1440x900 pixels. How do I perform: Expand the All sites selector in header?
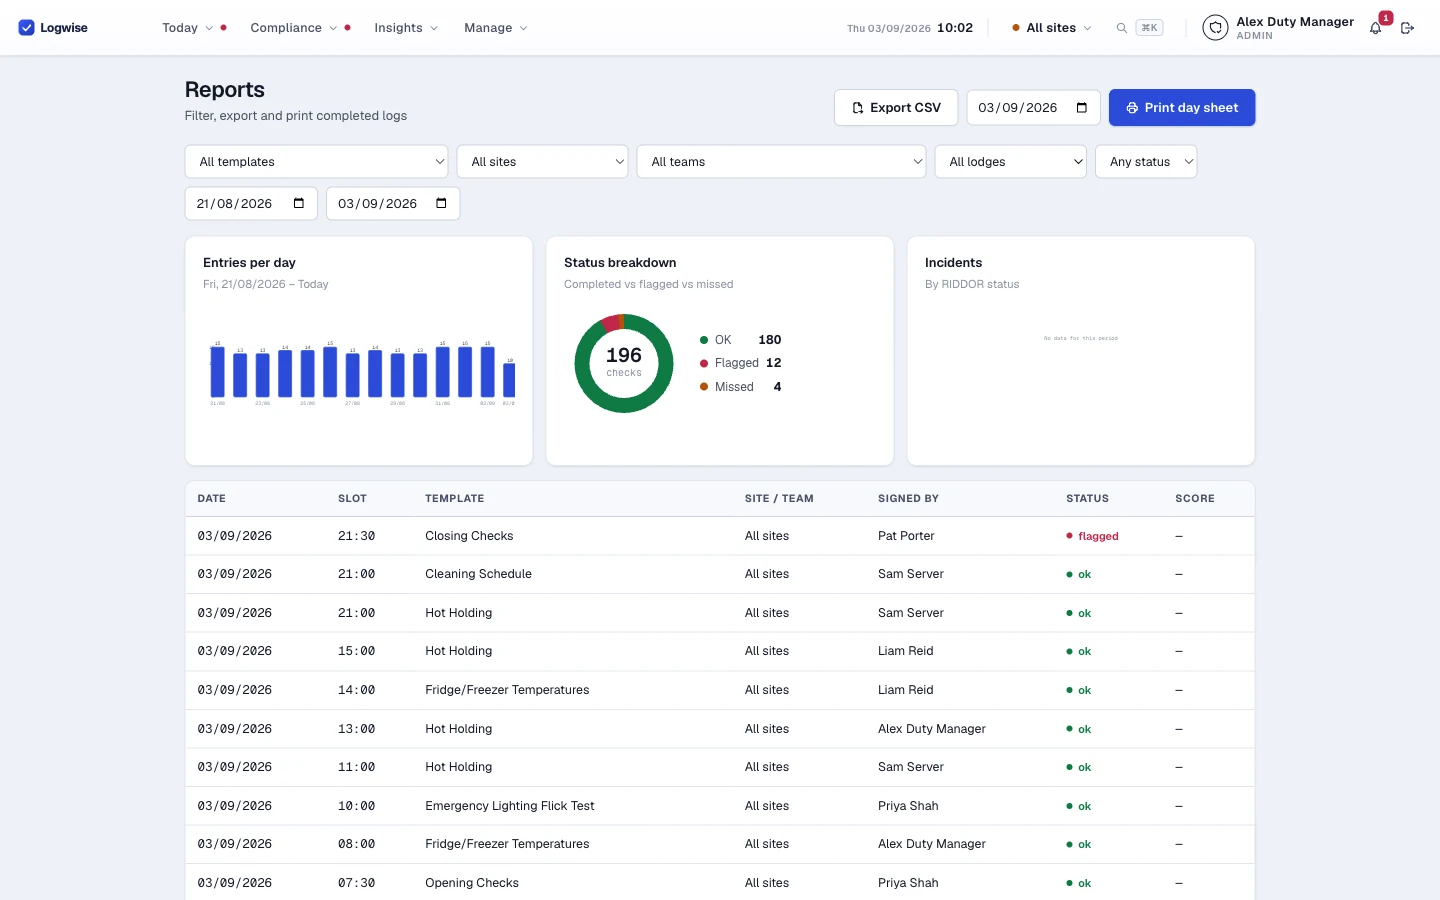click(1052, 28)
